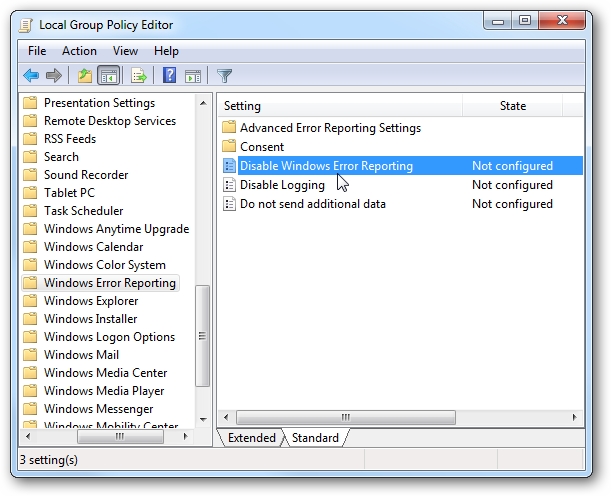
Task: Click settings pane scroll right arrow
Action: 575,417
